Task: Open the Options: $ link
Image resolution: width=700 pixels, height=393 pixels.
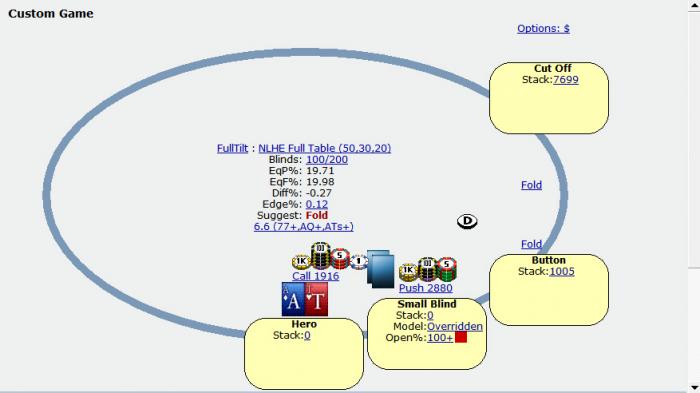Action: pyautogui.click(x=543, y=29)
